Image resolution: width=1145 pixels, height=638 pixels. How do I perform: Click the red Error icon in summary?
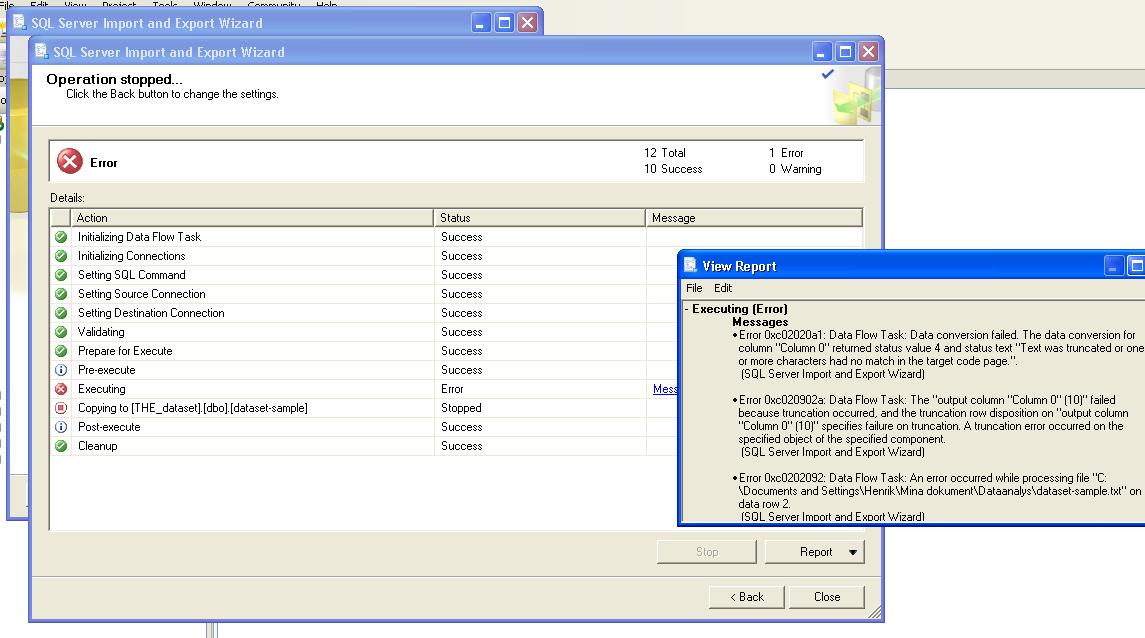coord(69,162)
